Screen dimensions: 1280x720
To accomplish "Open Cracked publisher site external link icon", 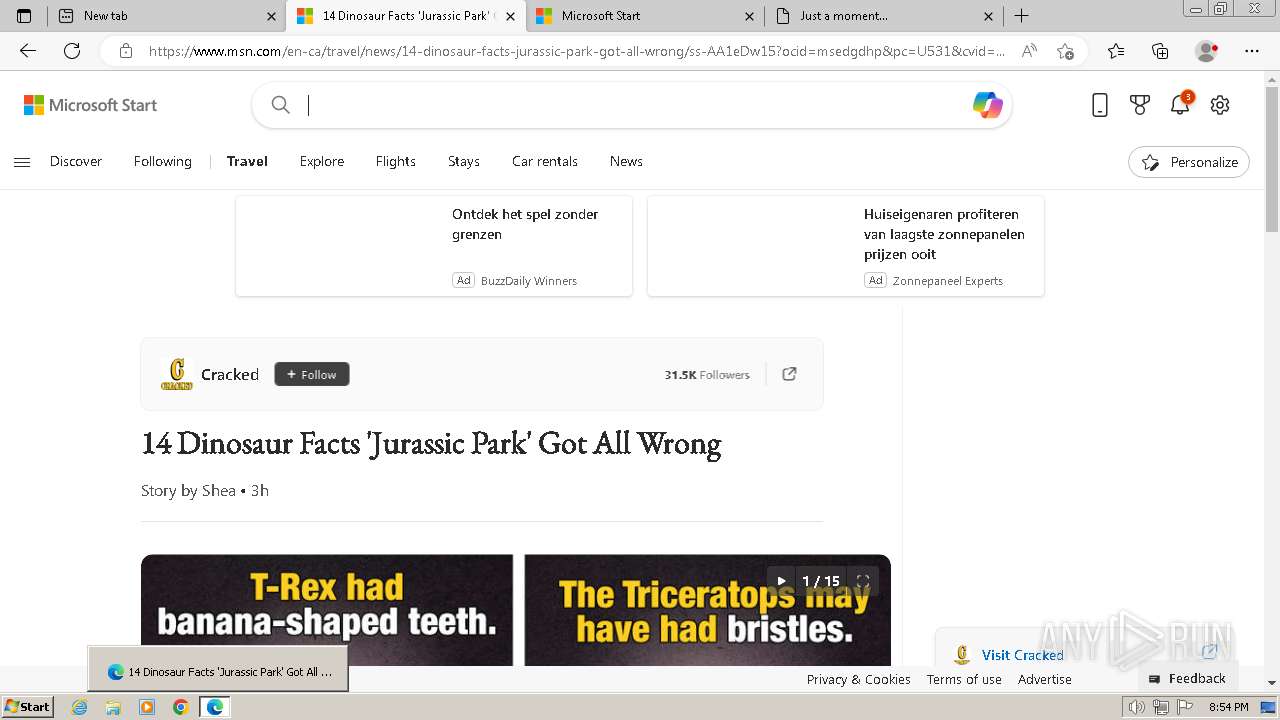I will (789, 374).
